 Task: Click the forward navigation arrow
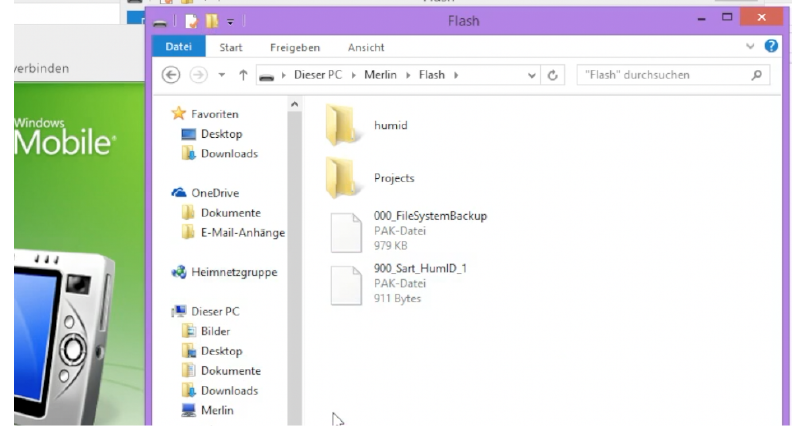click(x=198, y=75)
